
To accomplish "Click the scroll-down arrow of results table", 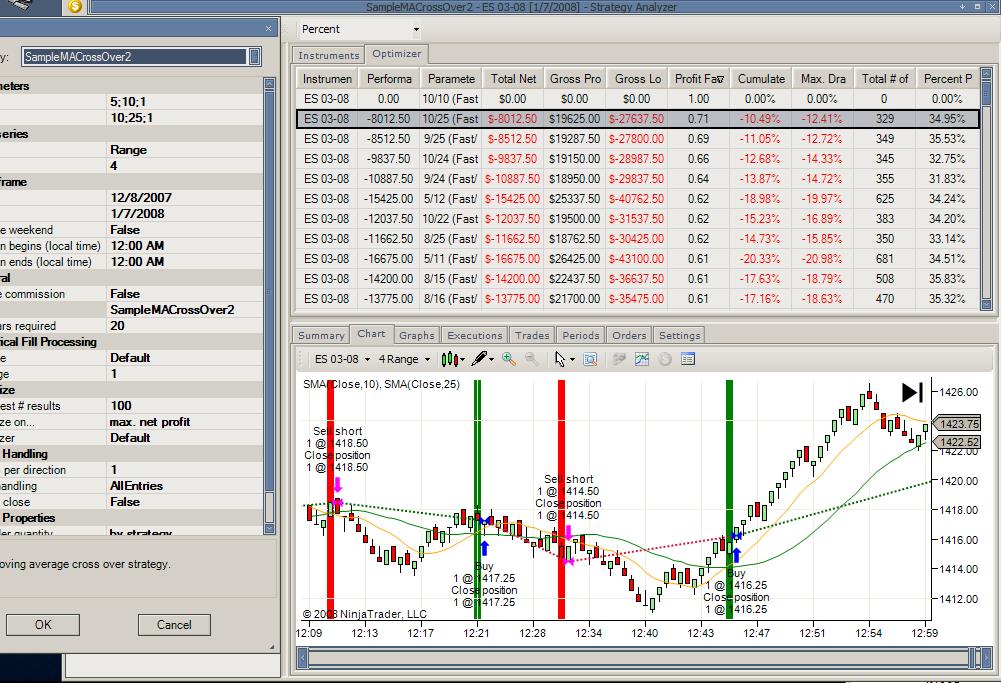I will tap(986, 305).
